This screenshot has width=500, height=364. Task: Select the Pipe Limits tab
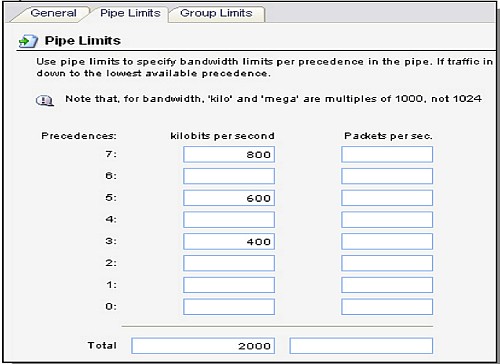pyautogui.click(x=130, y=13)
